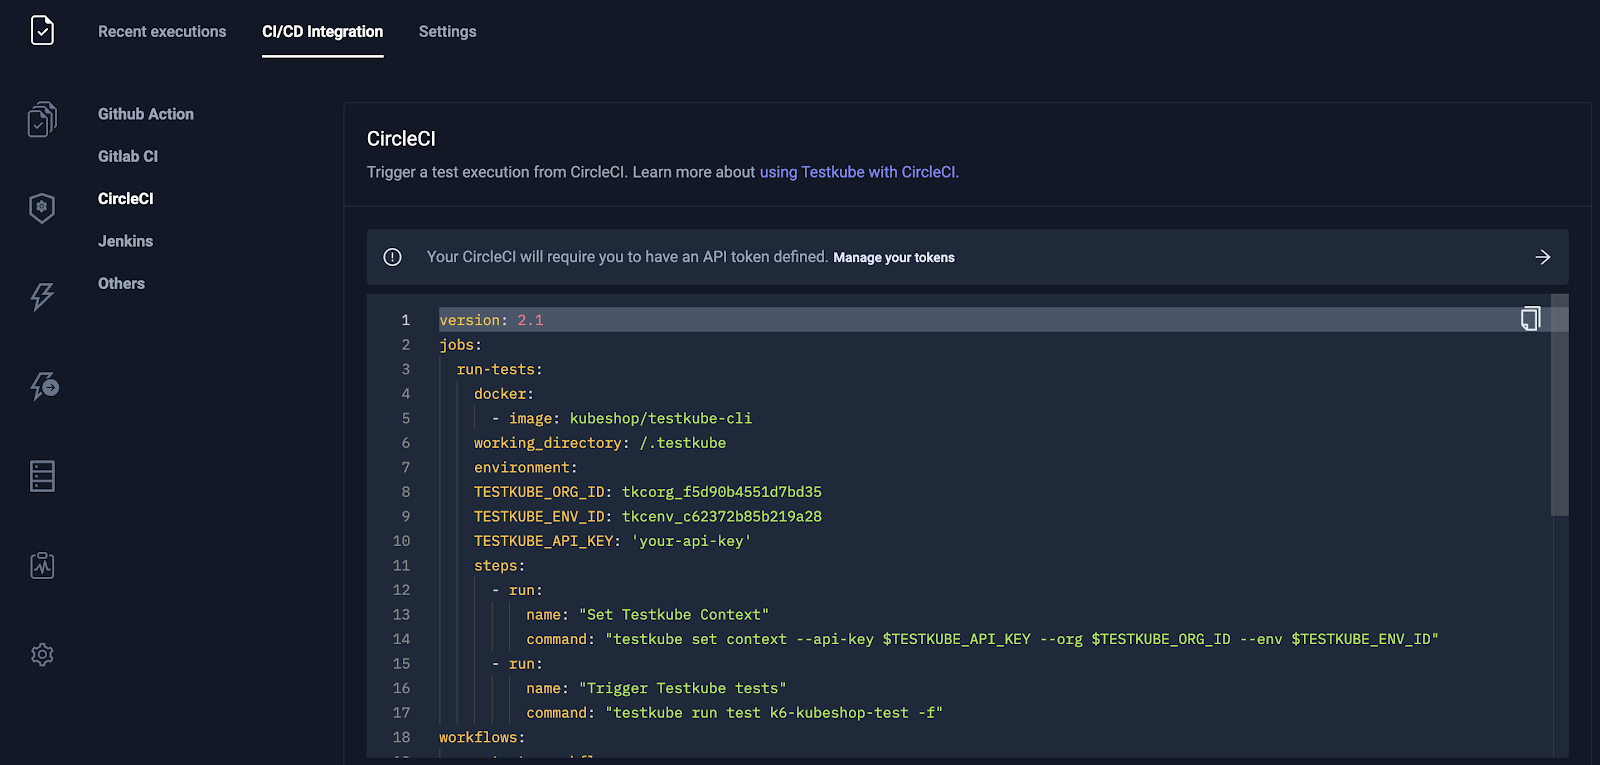
Task: Open 'using Testkube with CircleCI' link
Action: pyautogui.click(x=859, y=172)
